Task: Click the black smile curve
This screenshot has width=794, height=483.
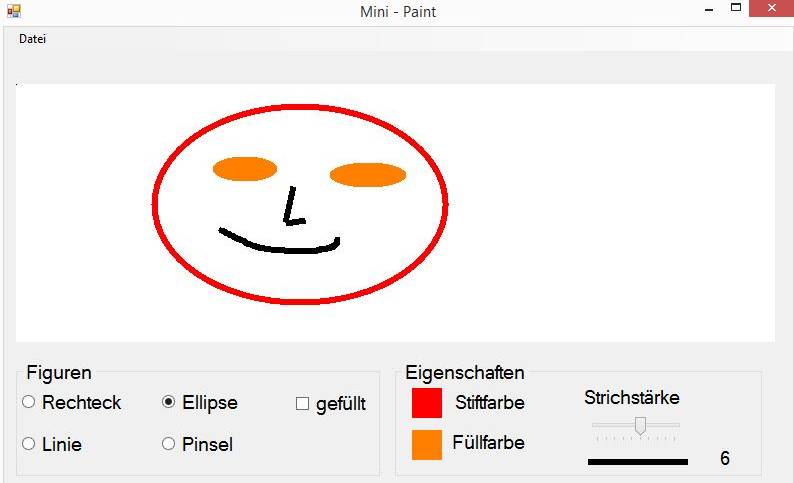Action: click(x=279, y=242)
